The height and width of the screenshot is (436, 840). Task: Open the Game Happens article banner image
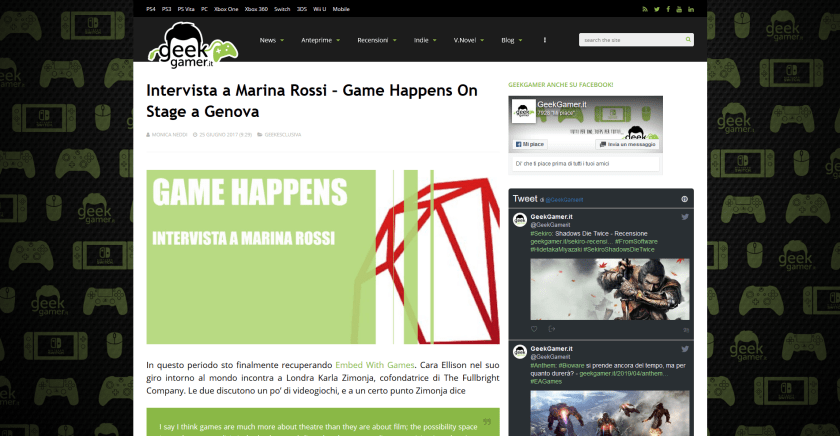click(323, 257)
